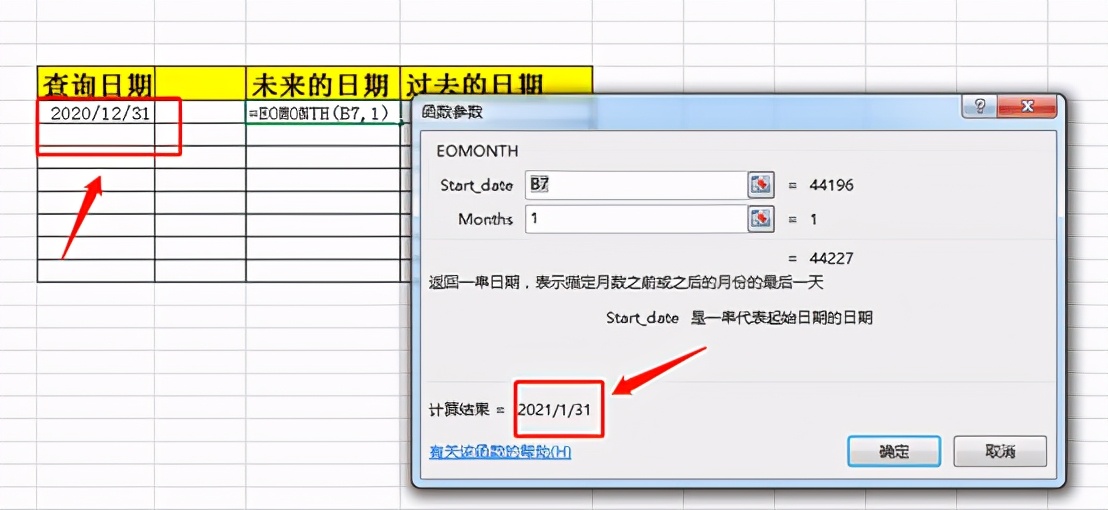Select the 查询日期 header cell

95,83
